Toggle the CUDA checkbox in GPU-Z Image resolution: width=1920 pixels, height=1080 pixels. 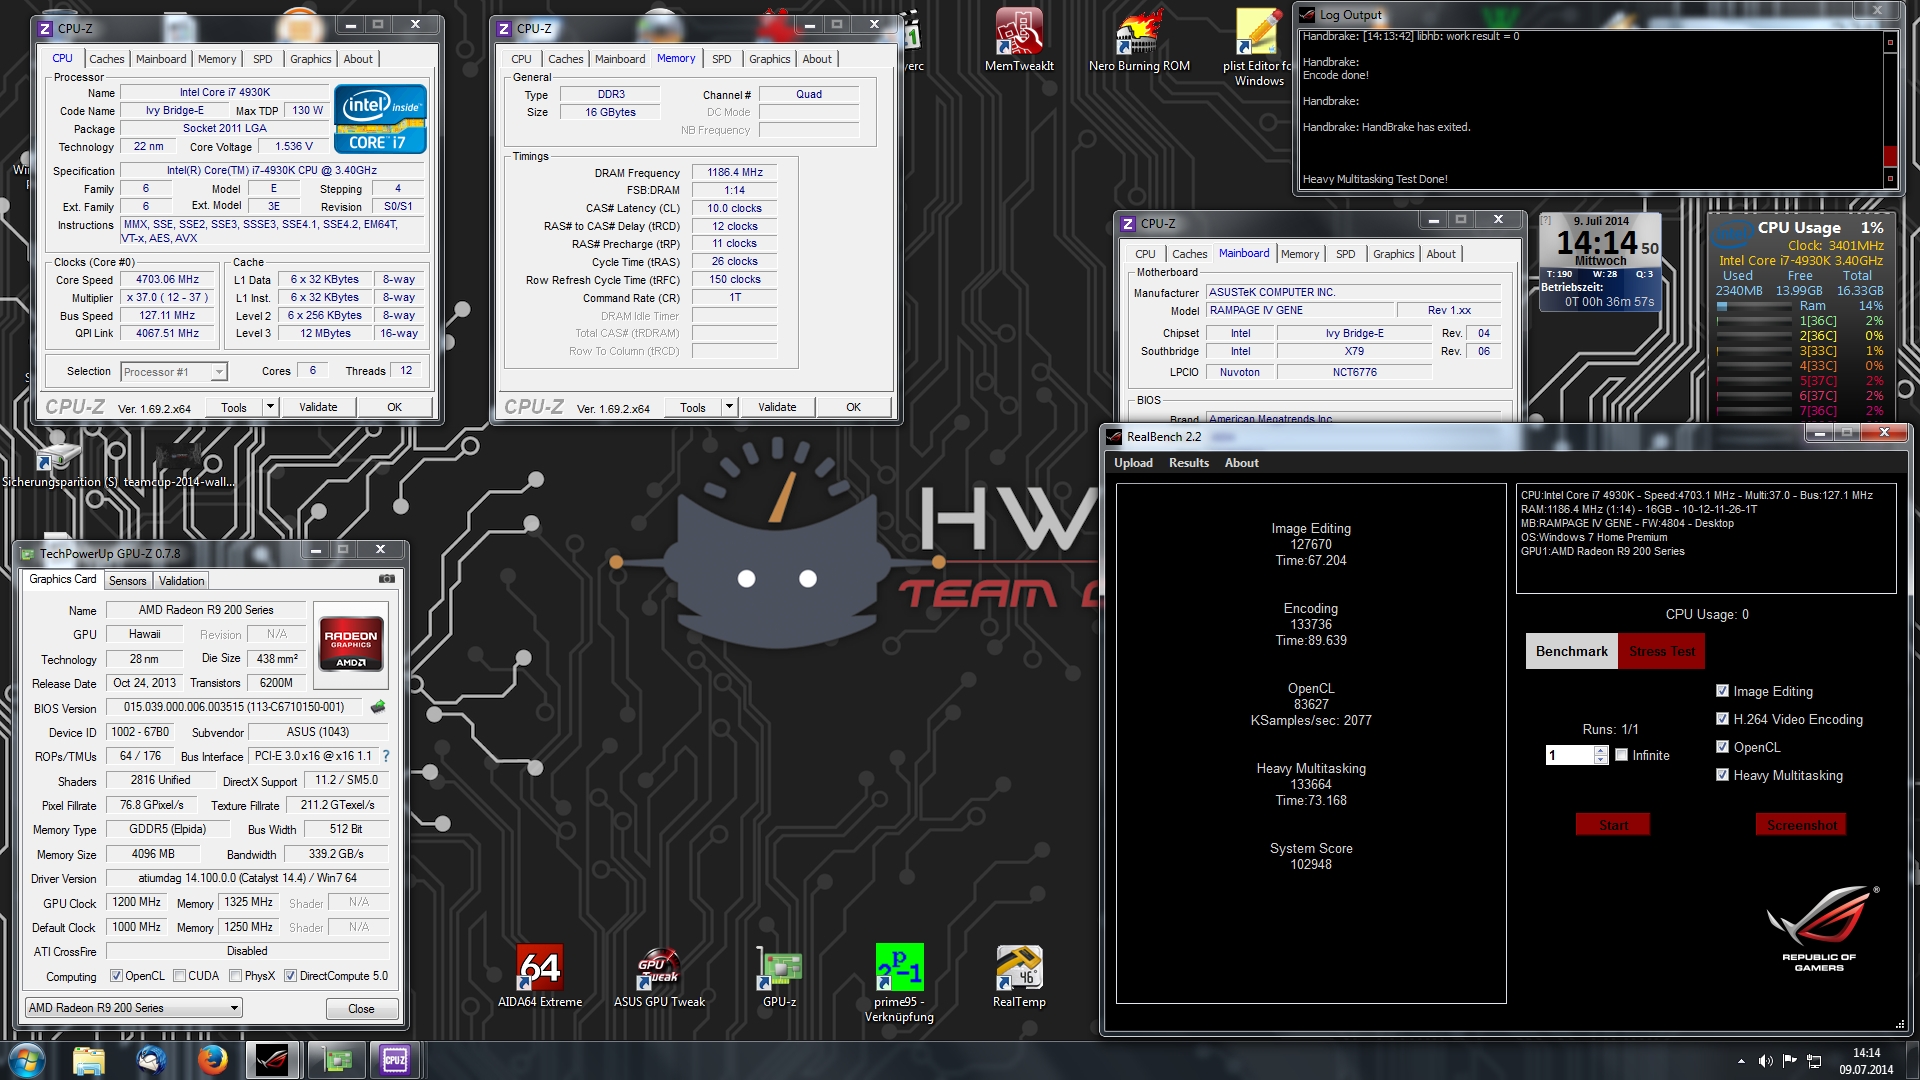pos(179,976)
